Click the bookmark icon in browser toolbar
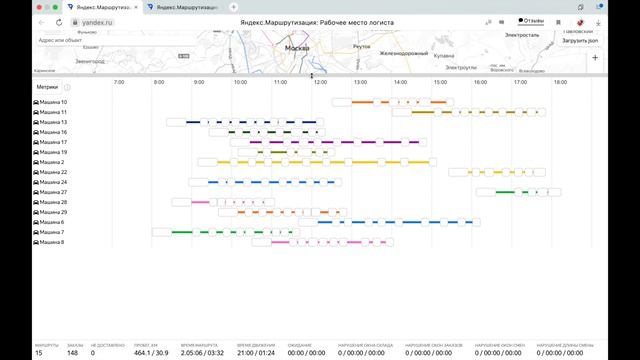The height and width of the screenshot is (360, 640). [x=558, y=22]
